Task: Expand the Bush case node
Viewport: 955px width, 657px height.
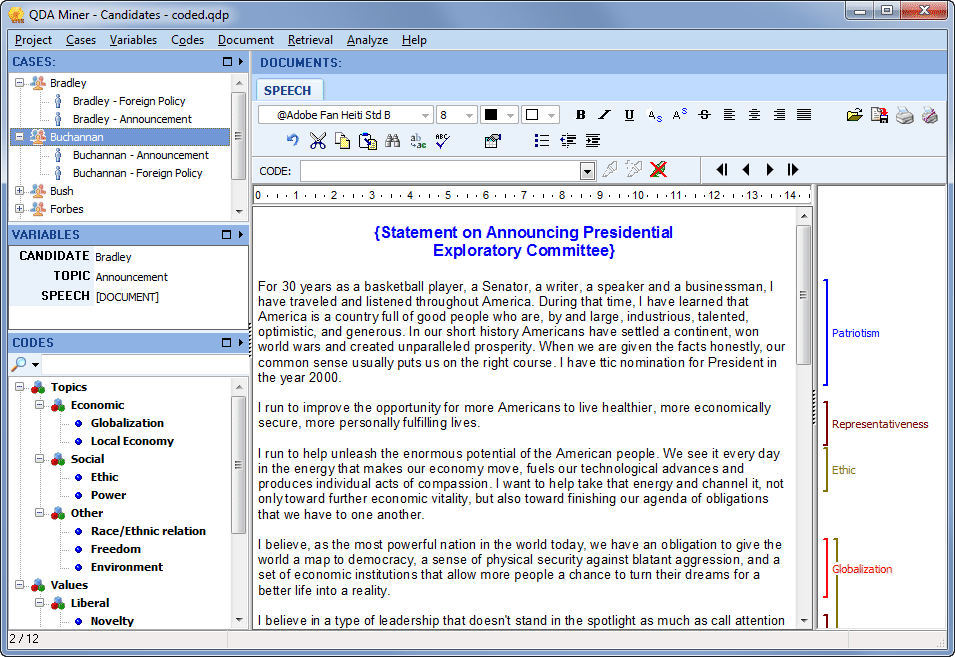Action: pyautogui.click(x=19, y=191)
